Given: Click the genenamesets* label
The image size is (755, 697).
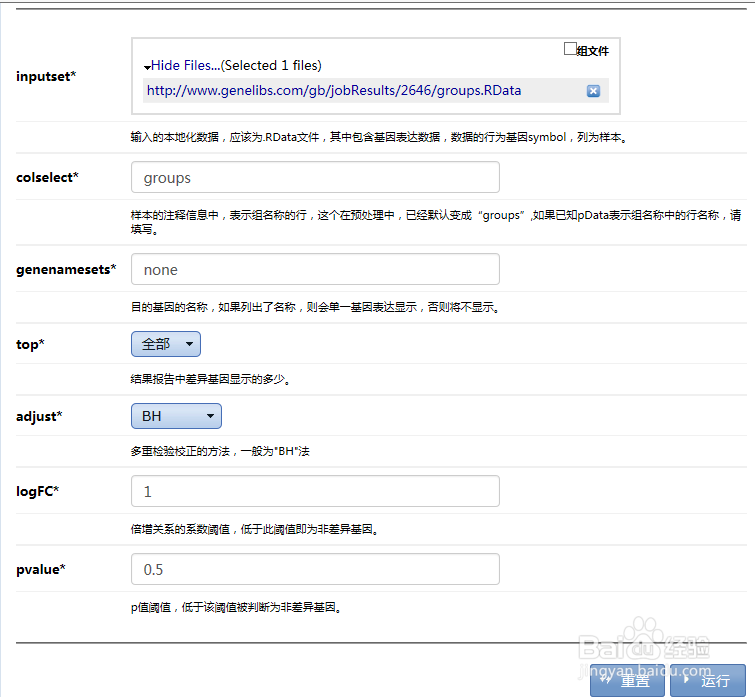Looking at the screenshot, I should (66, 270).
